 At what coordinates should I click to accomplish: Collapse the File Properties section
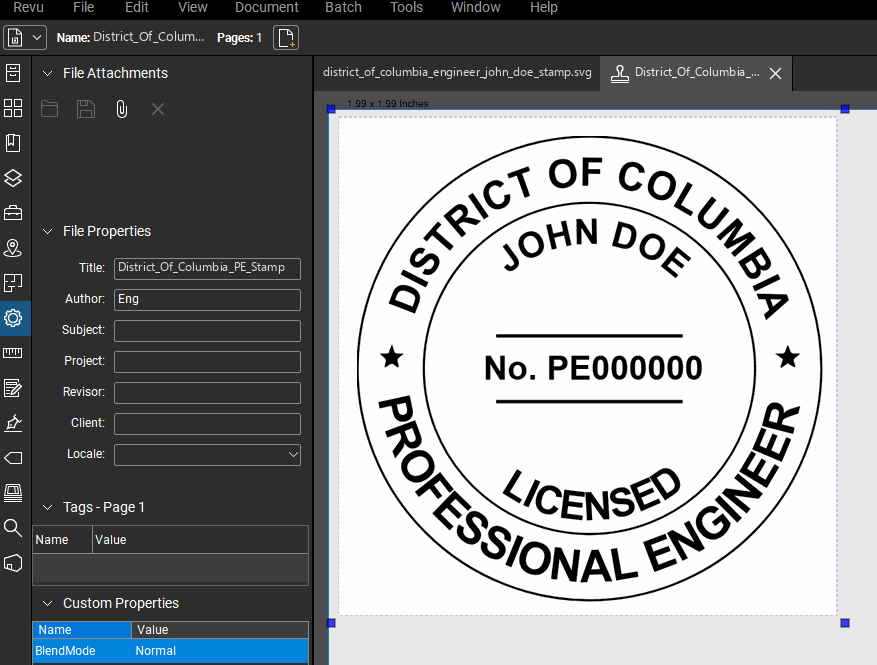(x=48, y=231)
